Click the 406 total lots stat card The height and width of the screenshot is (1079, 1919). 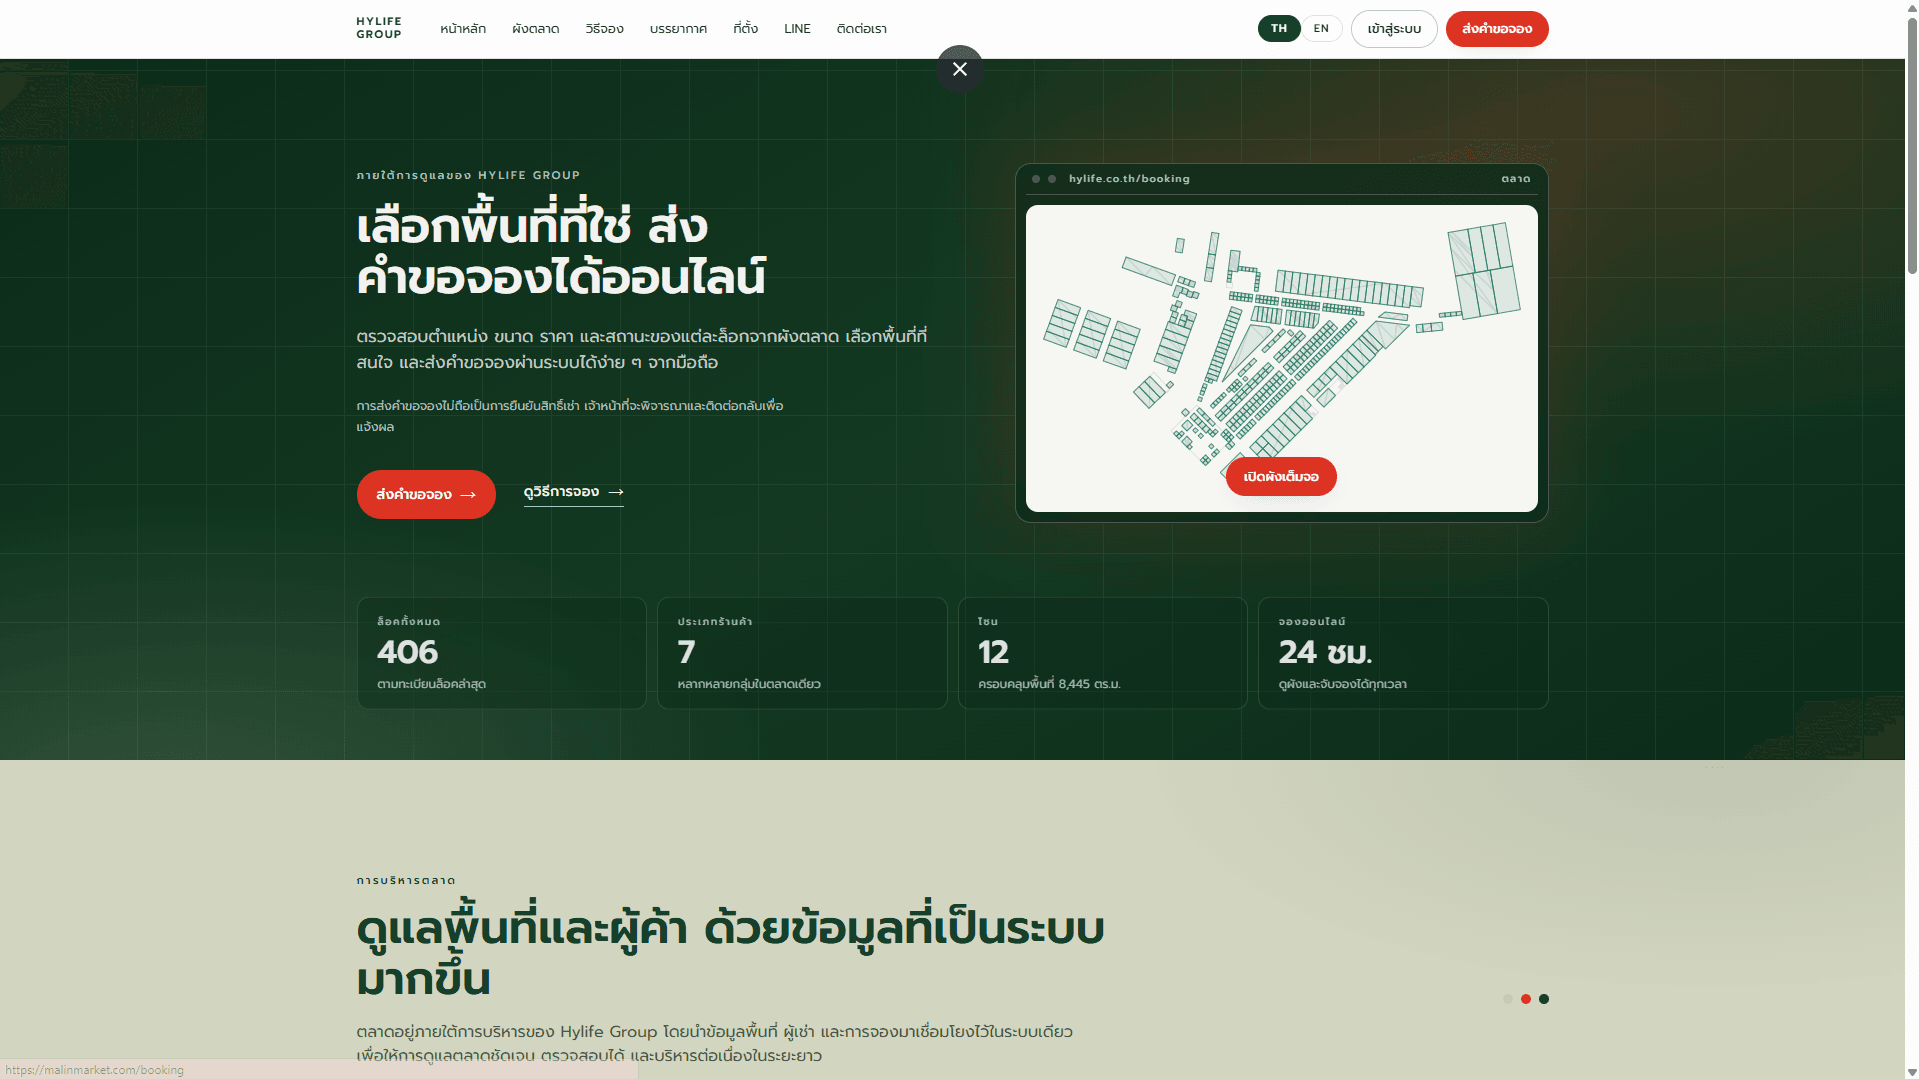[502, 653]
